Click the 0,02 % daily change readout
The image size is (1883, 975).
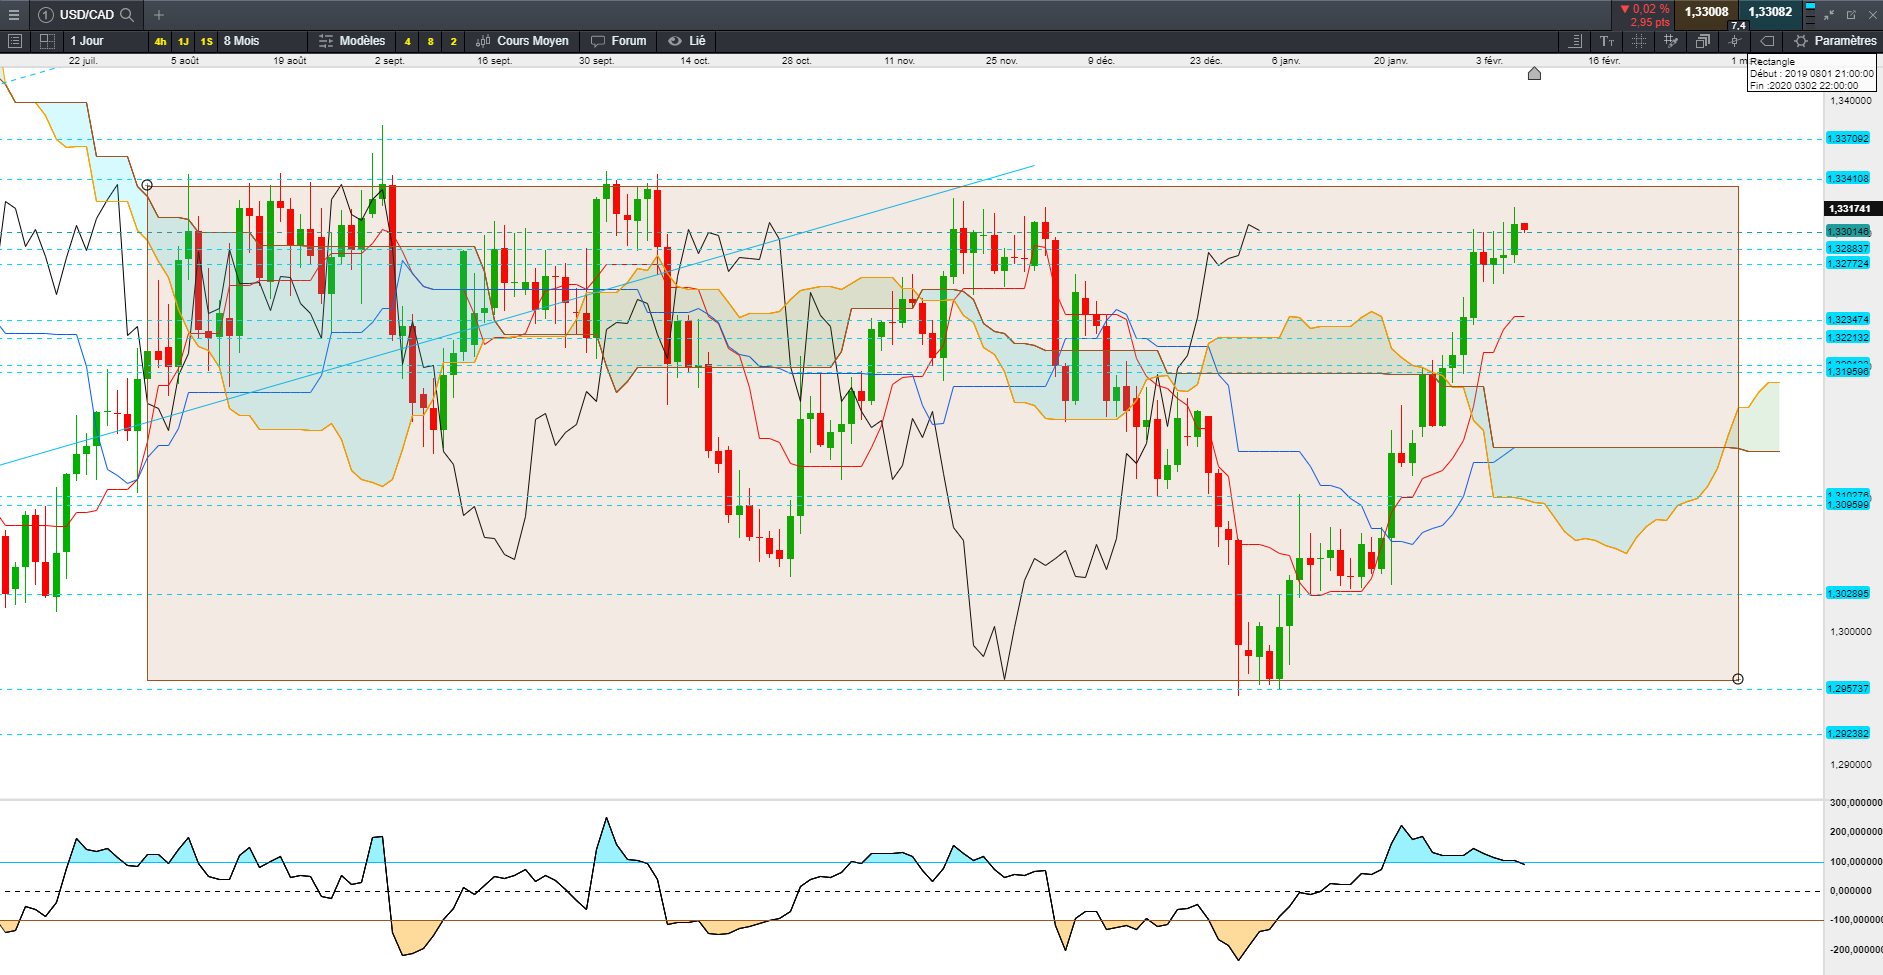point(1645,9)
